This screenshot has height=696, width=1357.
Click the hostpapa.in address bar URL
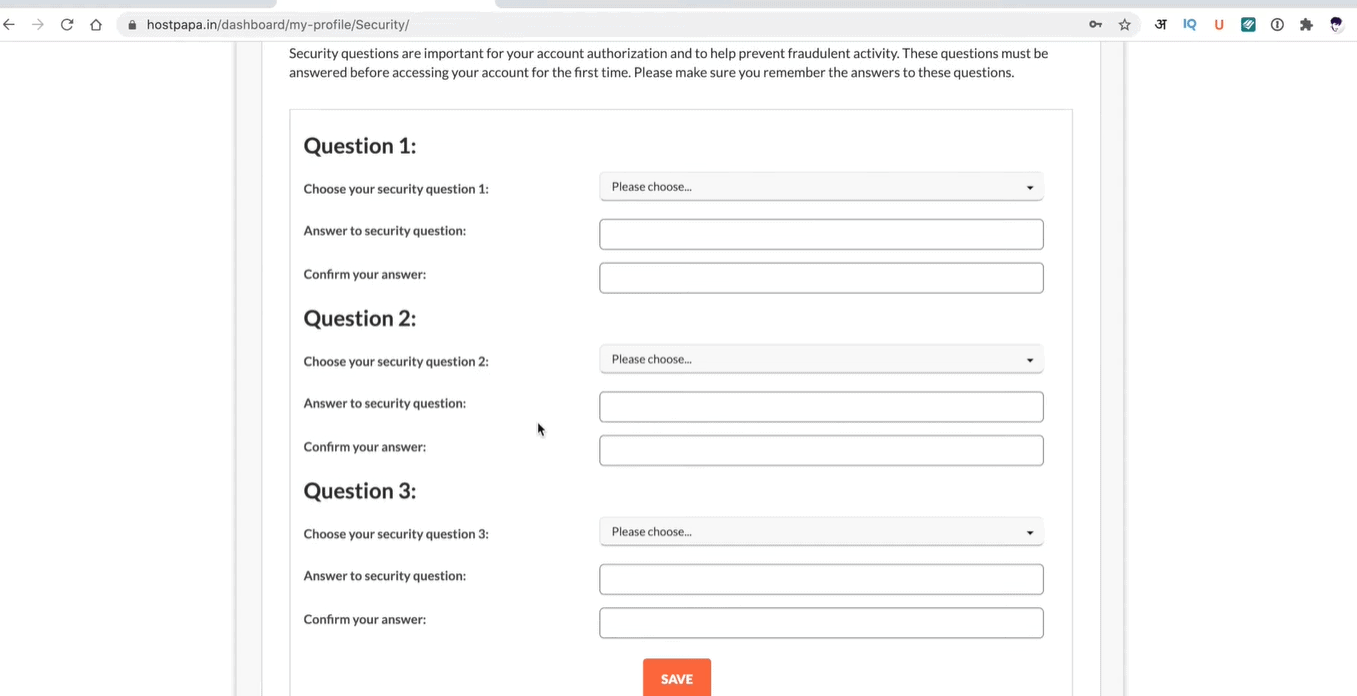point(278,25)
